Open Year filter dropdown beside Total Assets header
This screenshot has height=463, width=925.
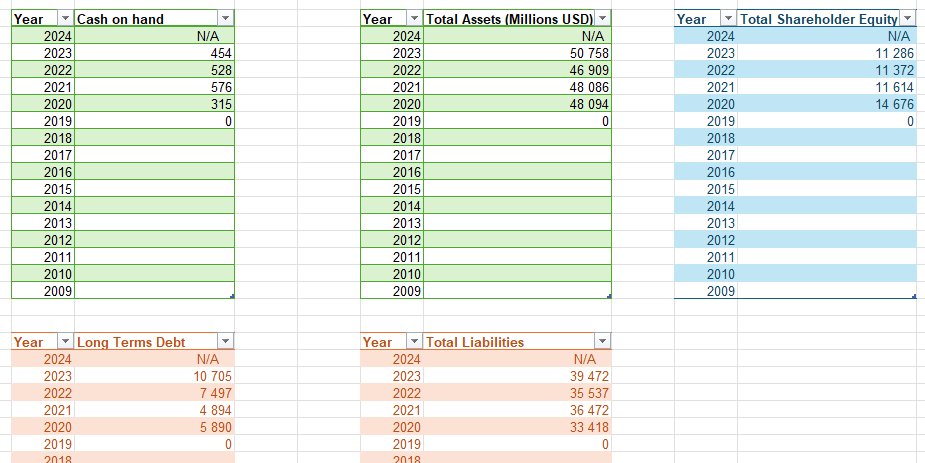coord(414,19)
